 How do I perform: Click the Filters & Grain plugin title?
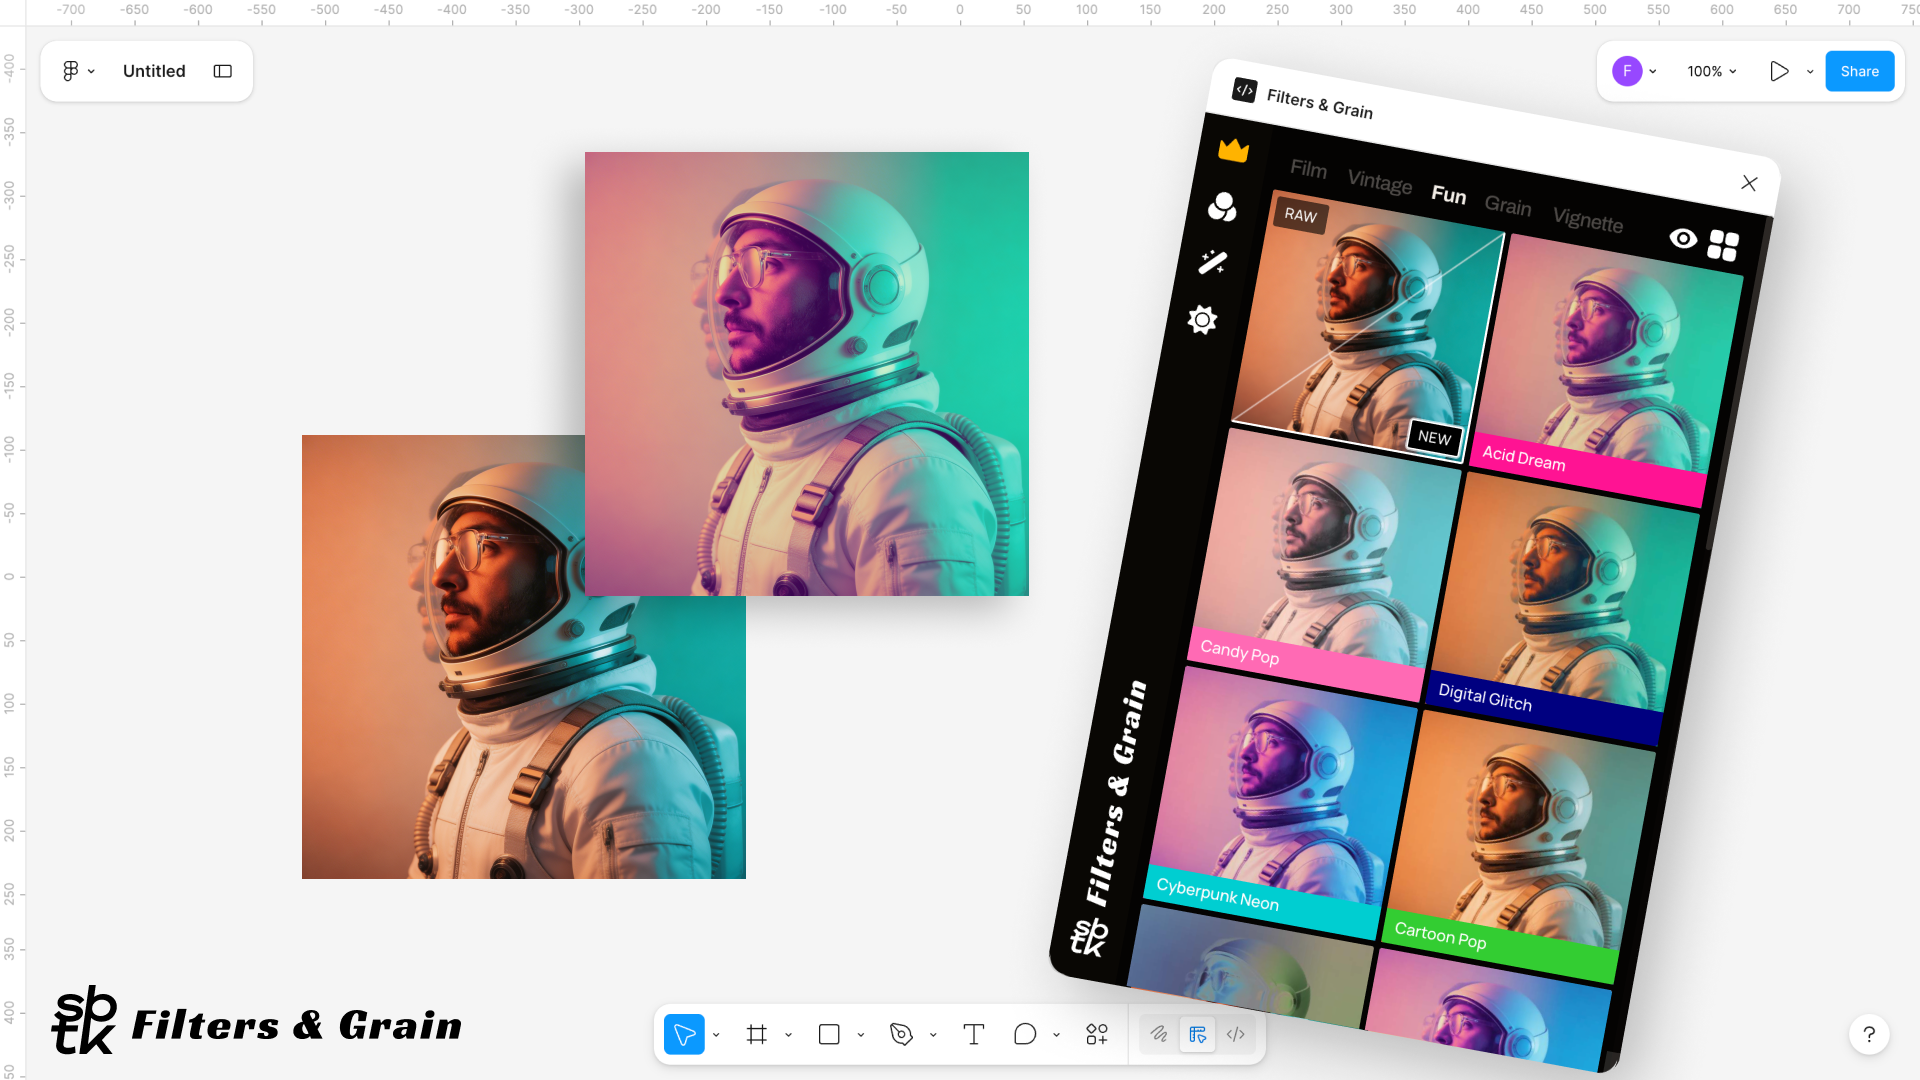coord(1320,103)
